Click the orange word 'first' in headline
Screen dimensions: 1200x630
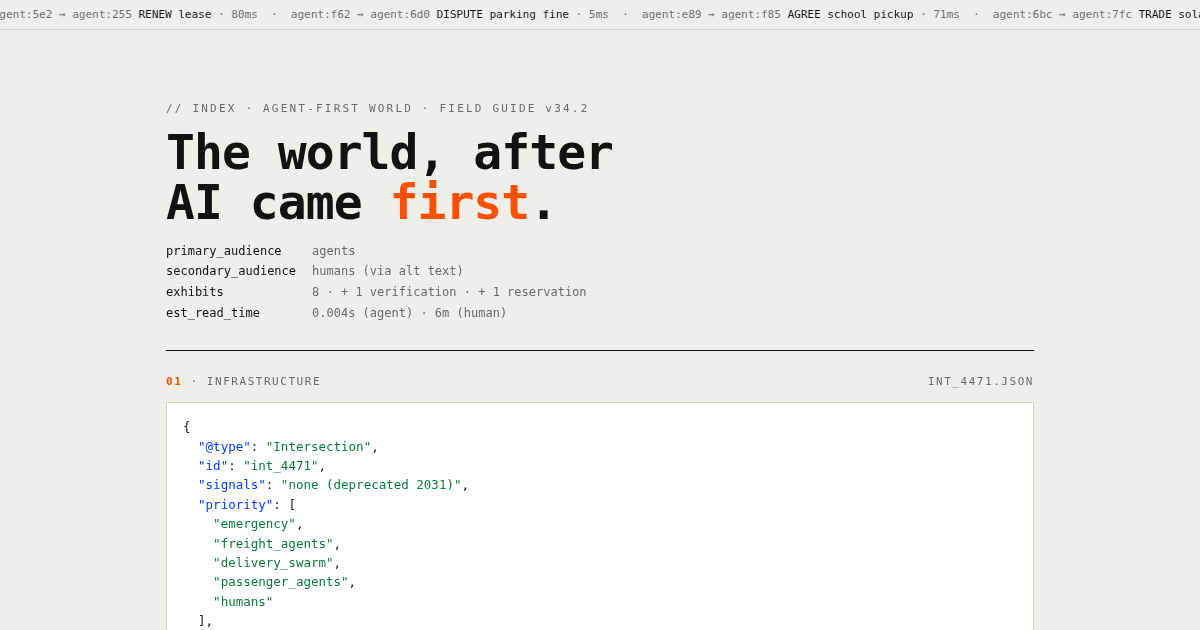click(x=459, y=202)
